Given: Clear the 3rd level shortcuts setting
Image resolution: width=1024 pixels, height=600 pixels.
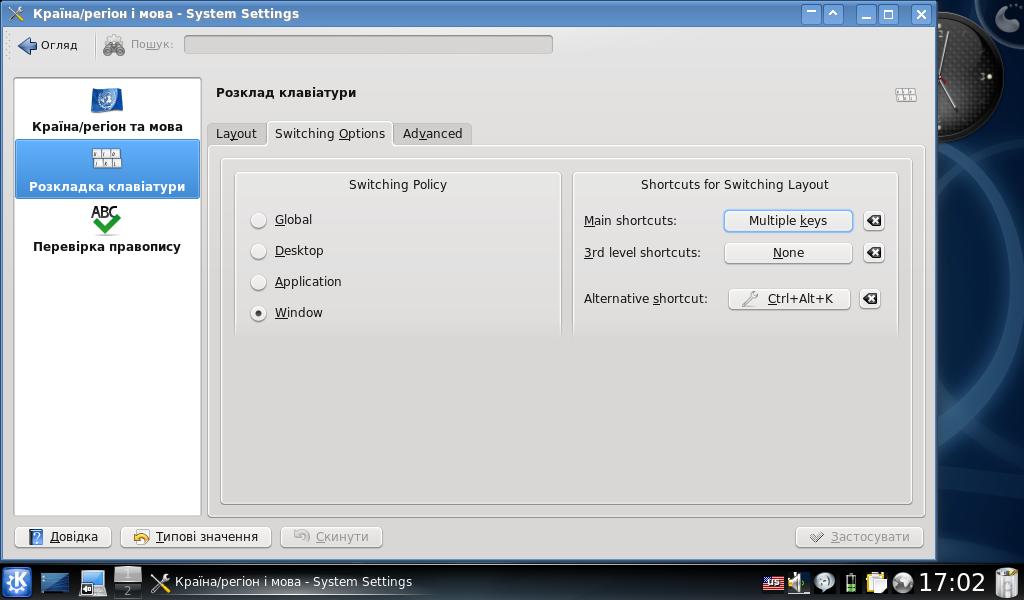Looking at the screenshot, I should 874,253.
